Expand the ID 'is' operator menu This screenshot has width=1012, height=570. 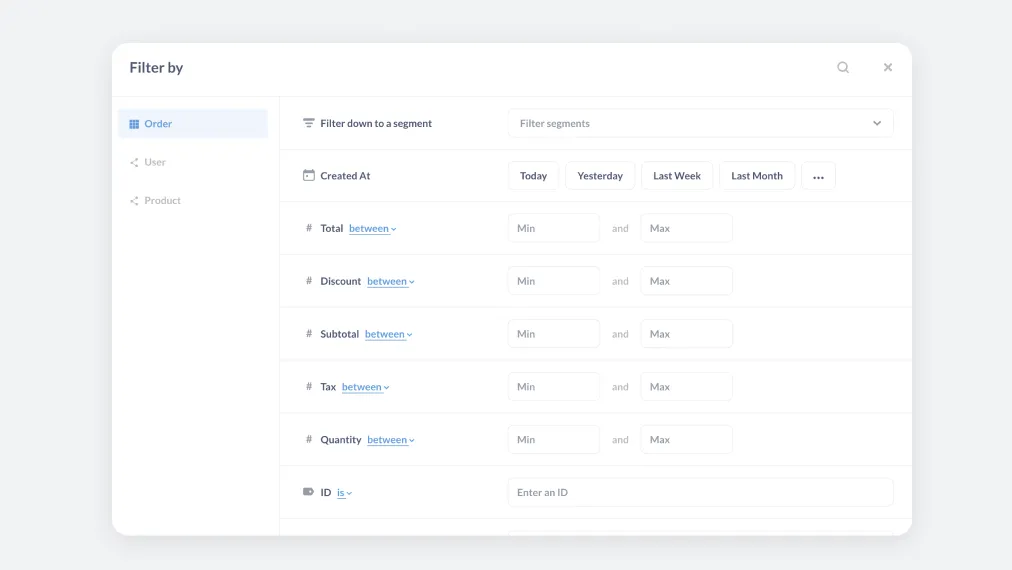[344, 493]
